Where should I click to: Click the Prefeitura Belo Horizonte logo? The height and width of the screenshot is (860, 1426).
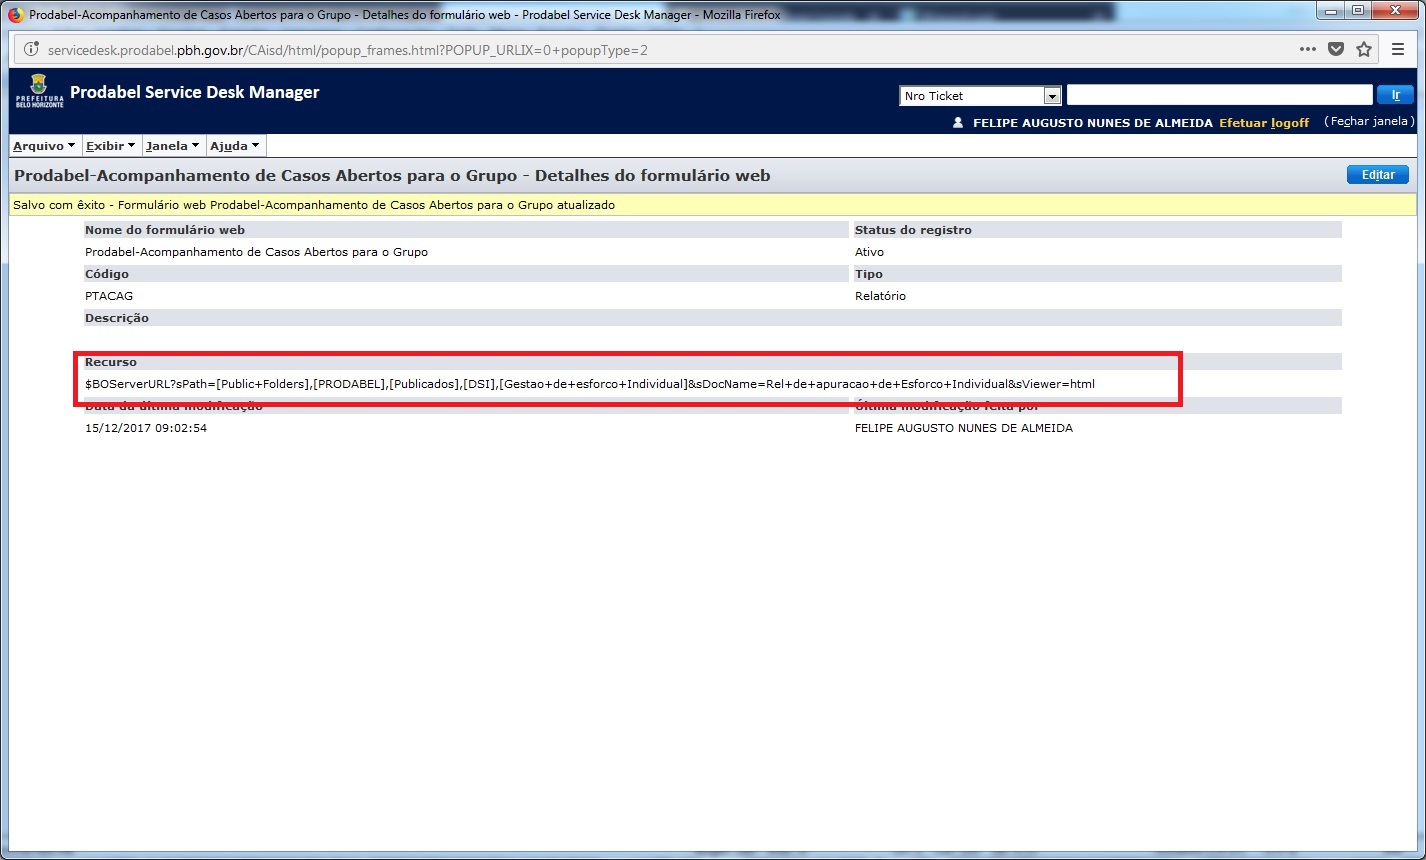coord(39,91)
